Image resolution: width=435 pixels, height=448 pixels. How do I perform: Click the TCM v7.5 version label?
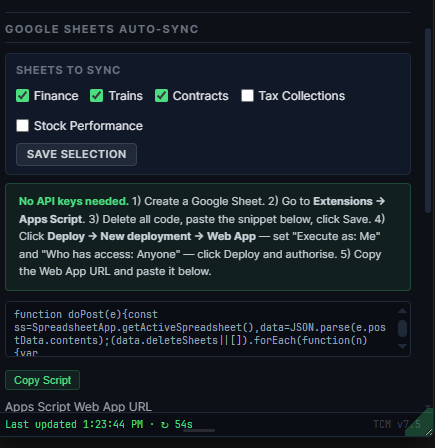pyautogui.click(x=397, y=424)
